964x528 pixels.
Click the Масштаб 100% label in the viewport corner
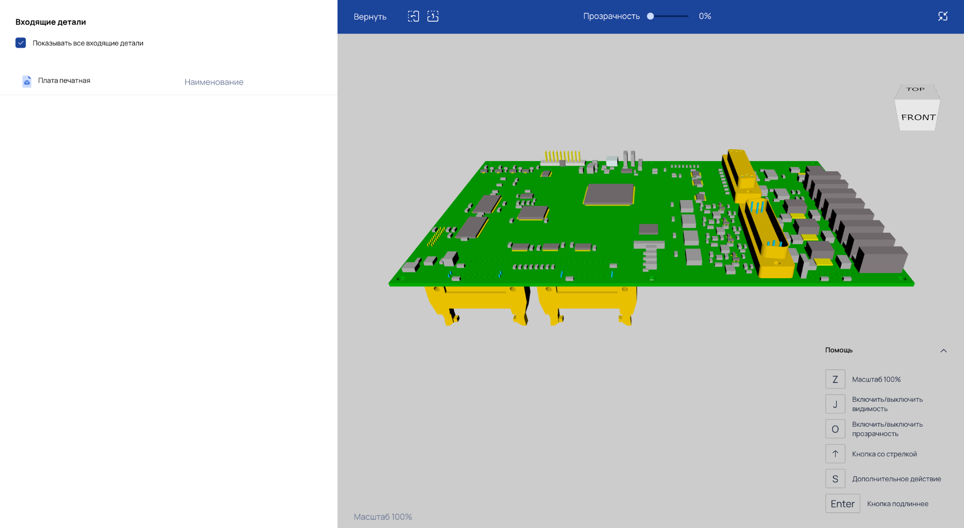382,517
